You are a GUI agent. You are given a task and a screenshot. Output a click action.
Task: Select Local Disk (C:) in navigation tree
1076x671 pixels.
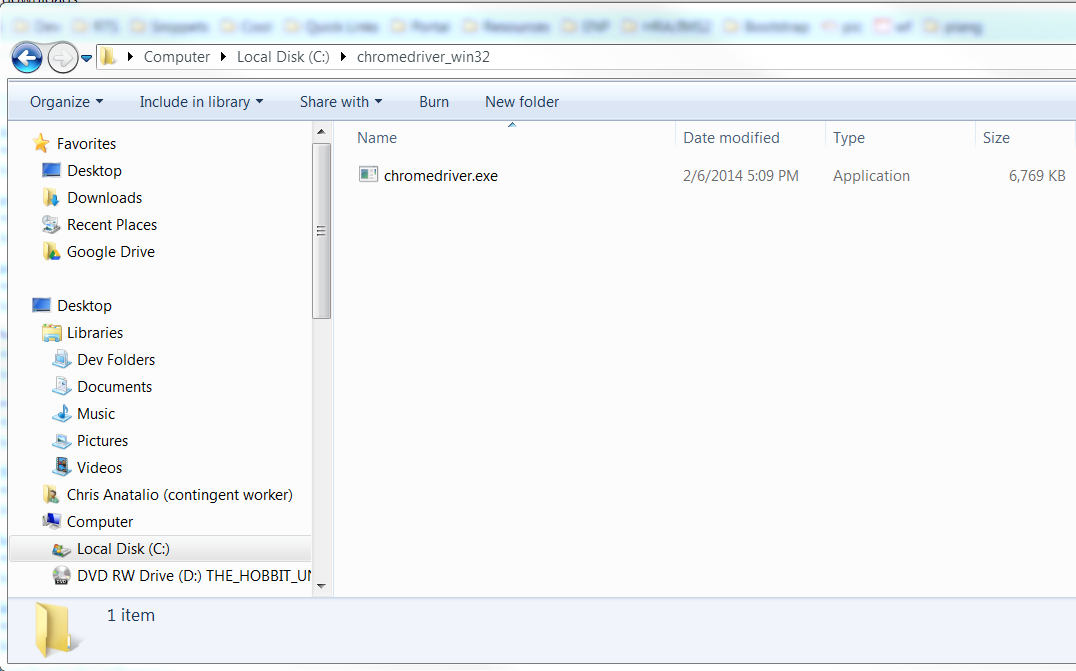coord(124,549)
